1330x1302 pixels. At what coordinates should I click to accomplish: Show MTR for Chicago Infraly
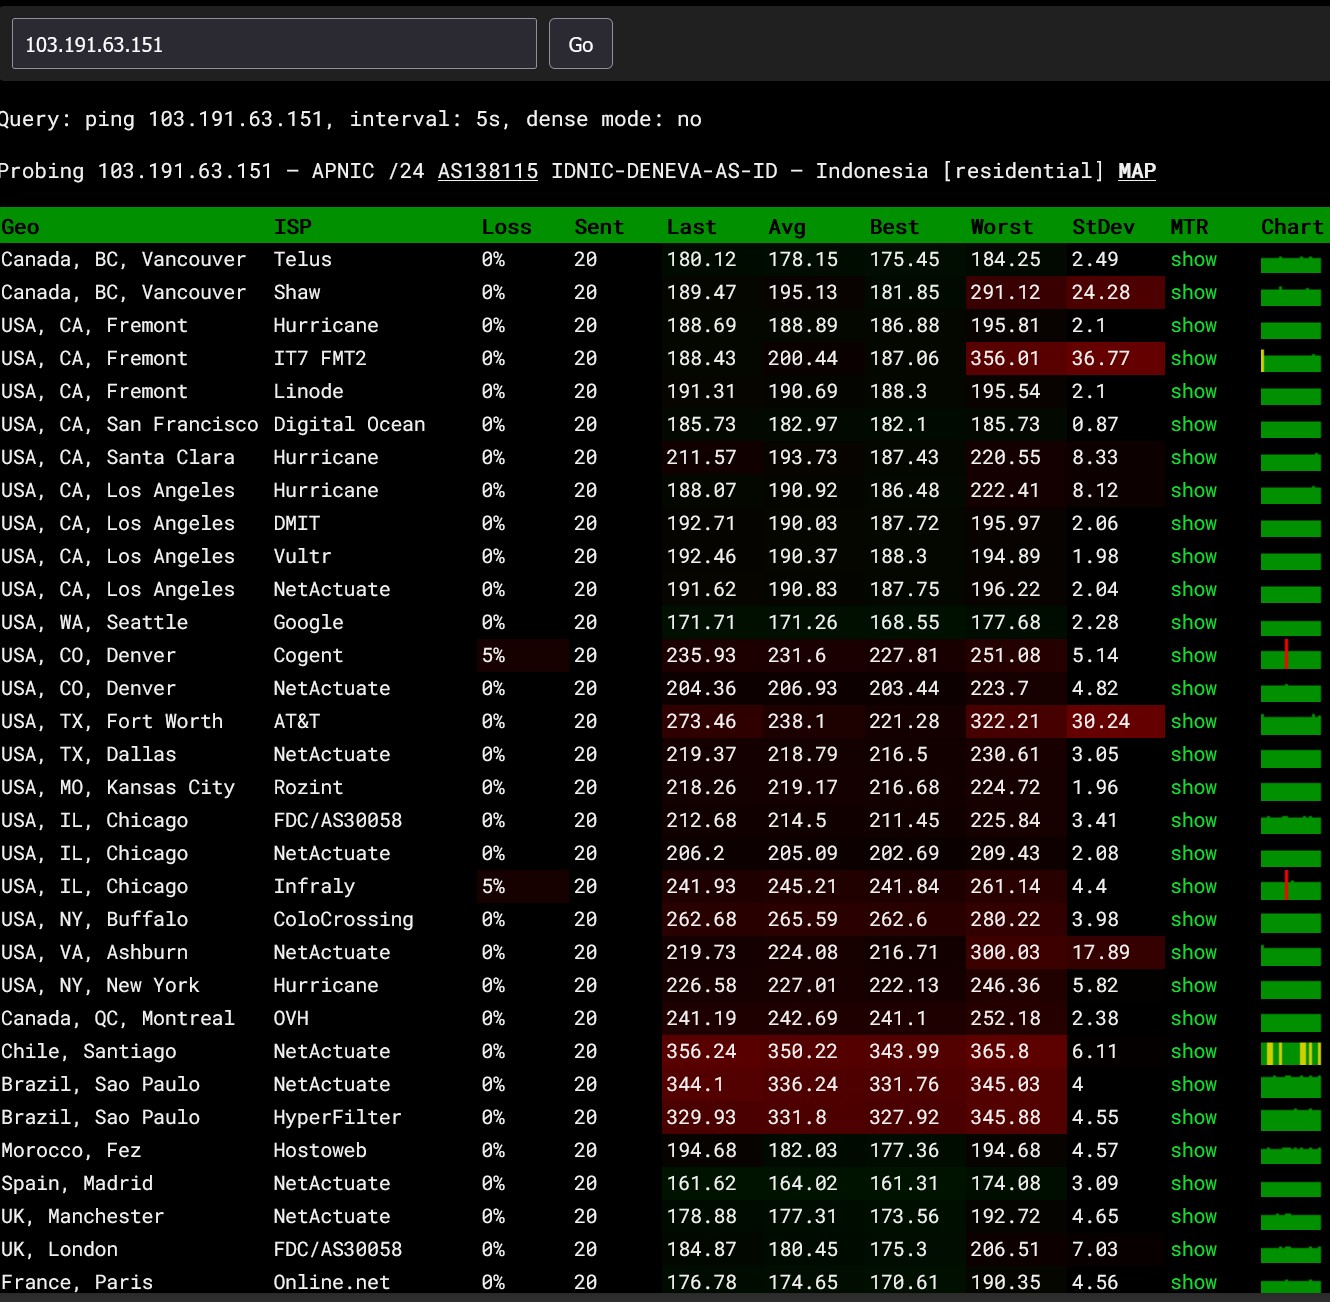coord(1194,886)
